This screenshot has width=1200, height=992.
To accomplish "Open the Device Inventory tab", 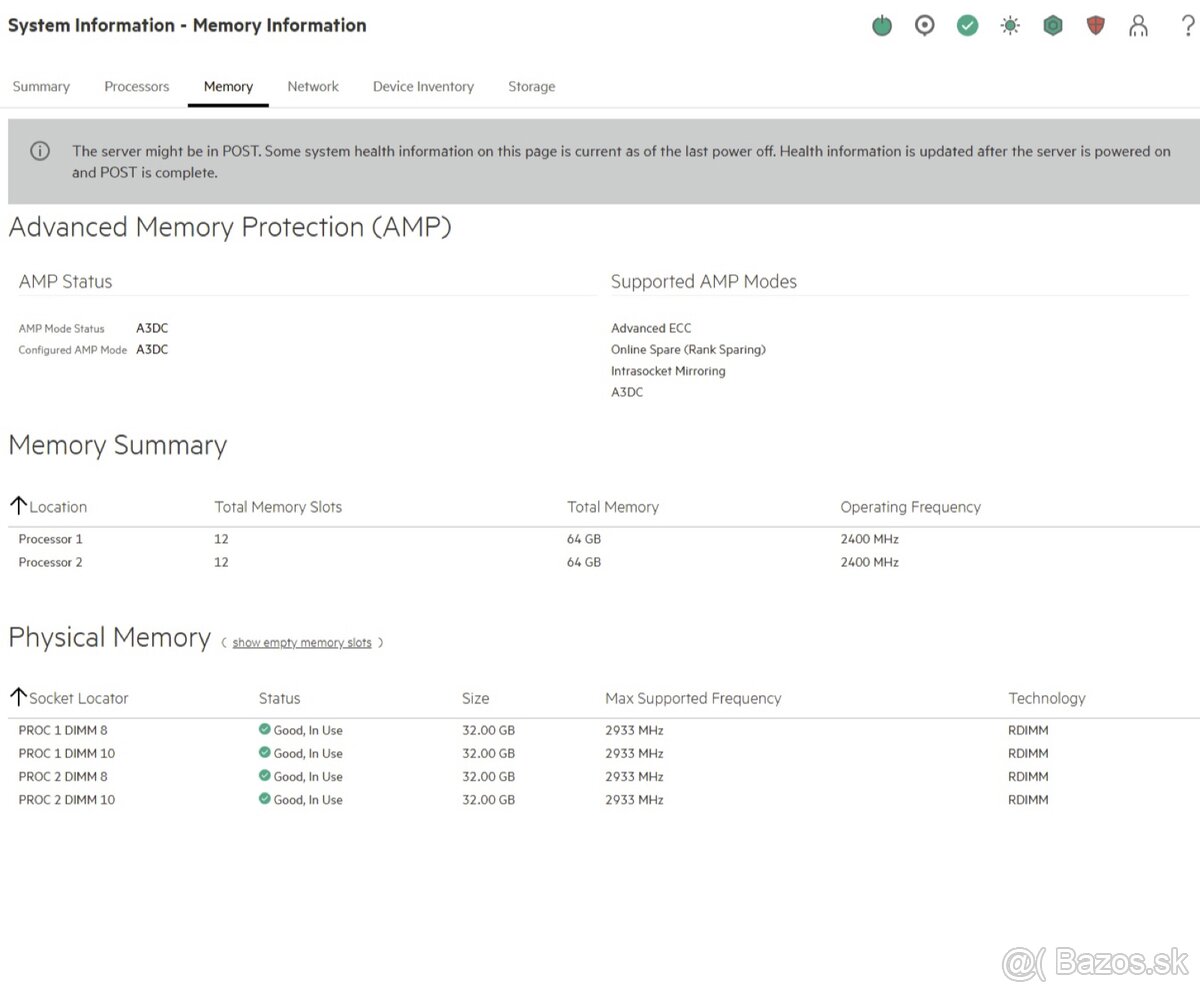I will [423, 87].
